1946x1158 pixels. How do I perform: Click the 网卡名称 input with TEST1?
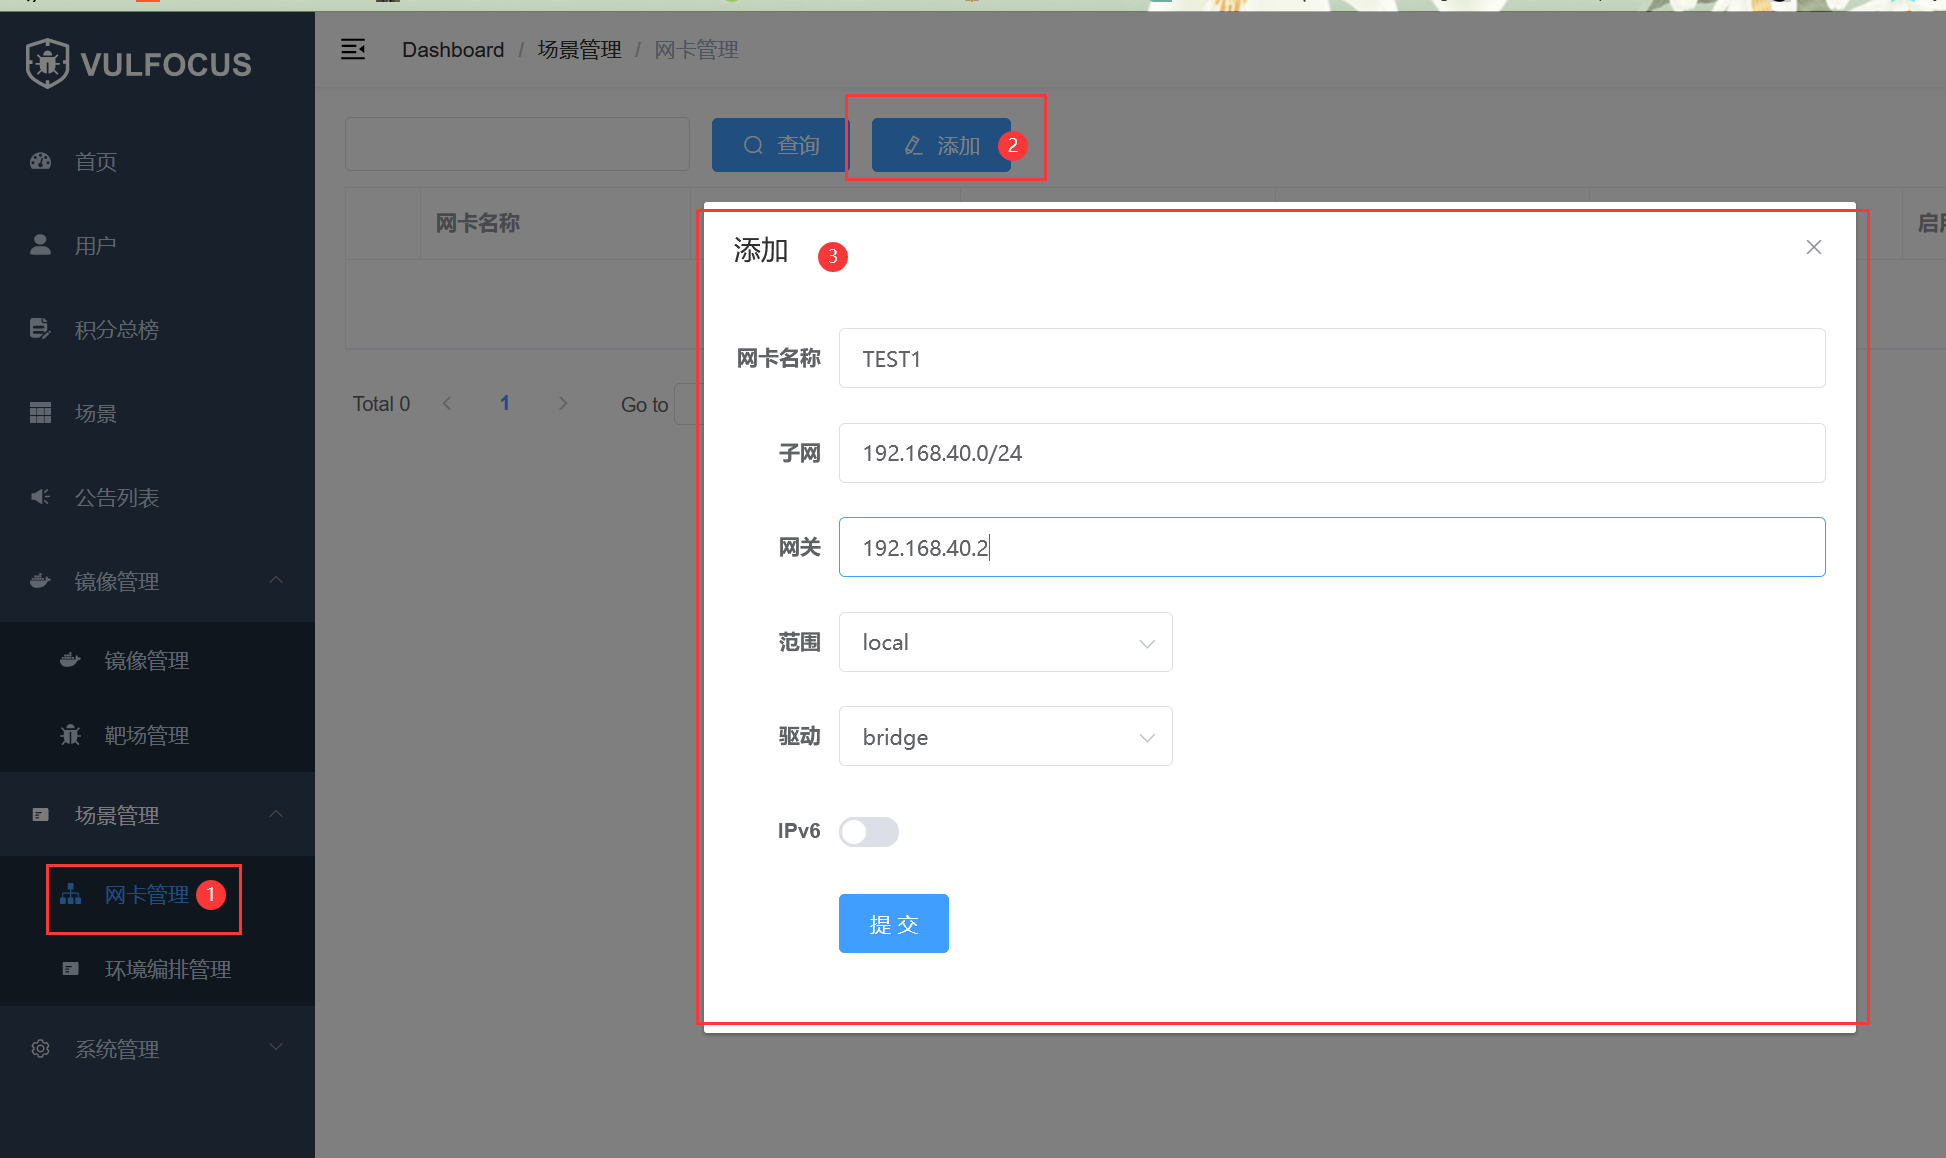click(1332, 358)
